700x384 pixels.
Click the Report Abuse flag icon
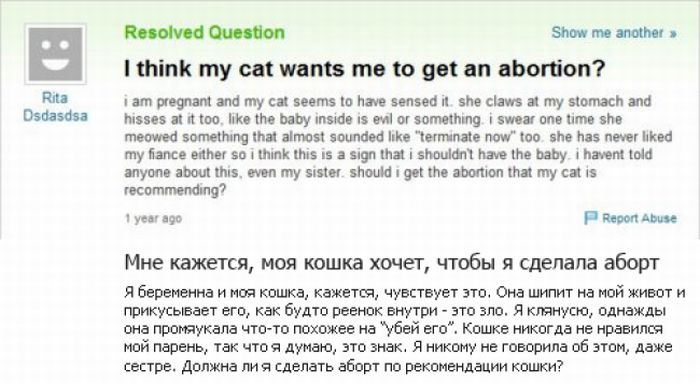point(591,218)
